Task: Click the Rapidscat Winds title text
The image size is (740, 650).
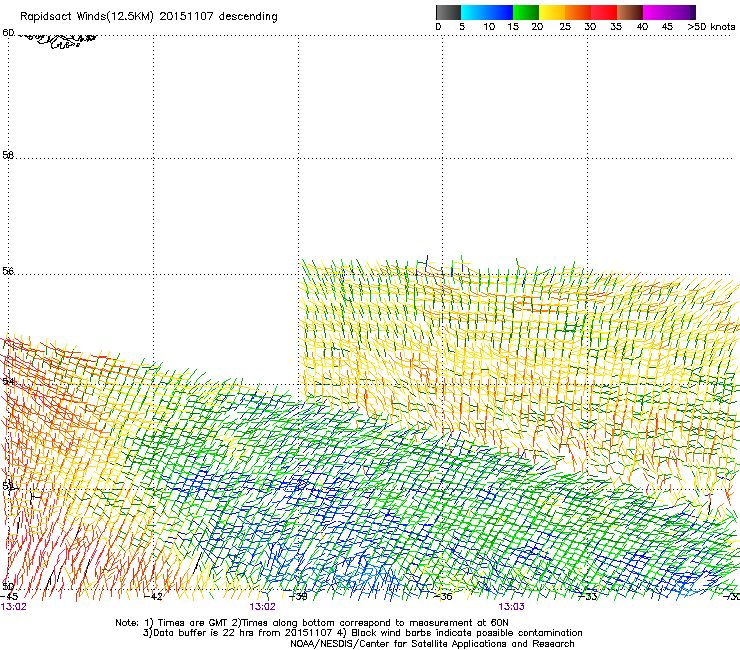Action: click(149, 17)
